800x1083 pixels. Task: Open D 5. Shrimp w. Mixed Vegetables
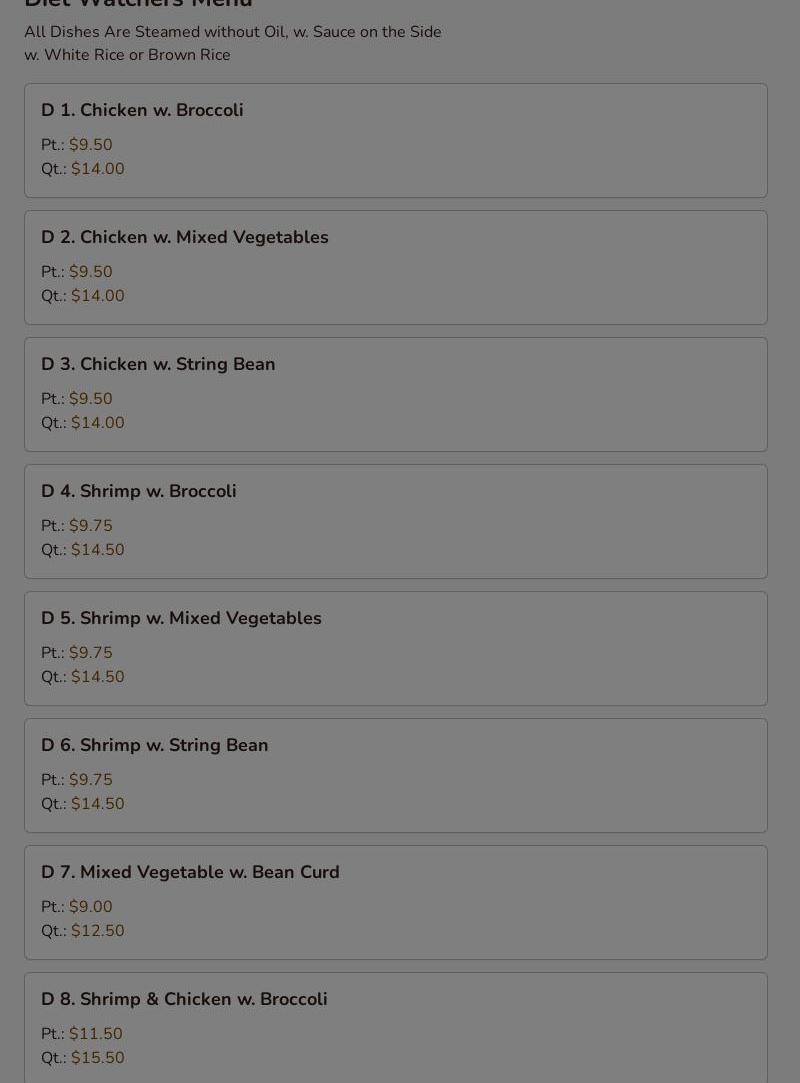tap(396, 649)
